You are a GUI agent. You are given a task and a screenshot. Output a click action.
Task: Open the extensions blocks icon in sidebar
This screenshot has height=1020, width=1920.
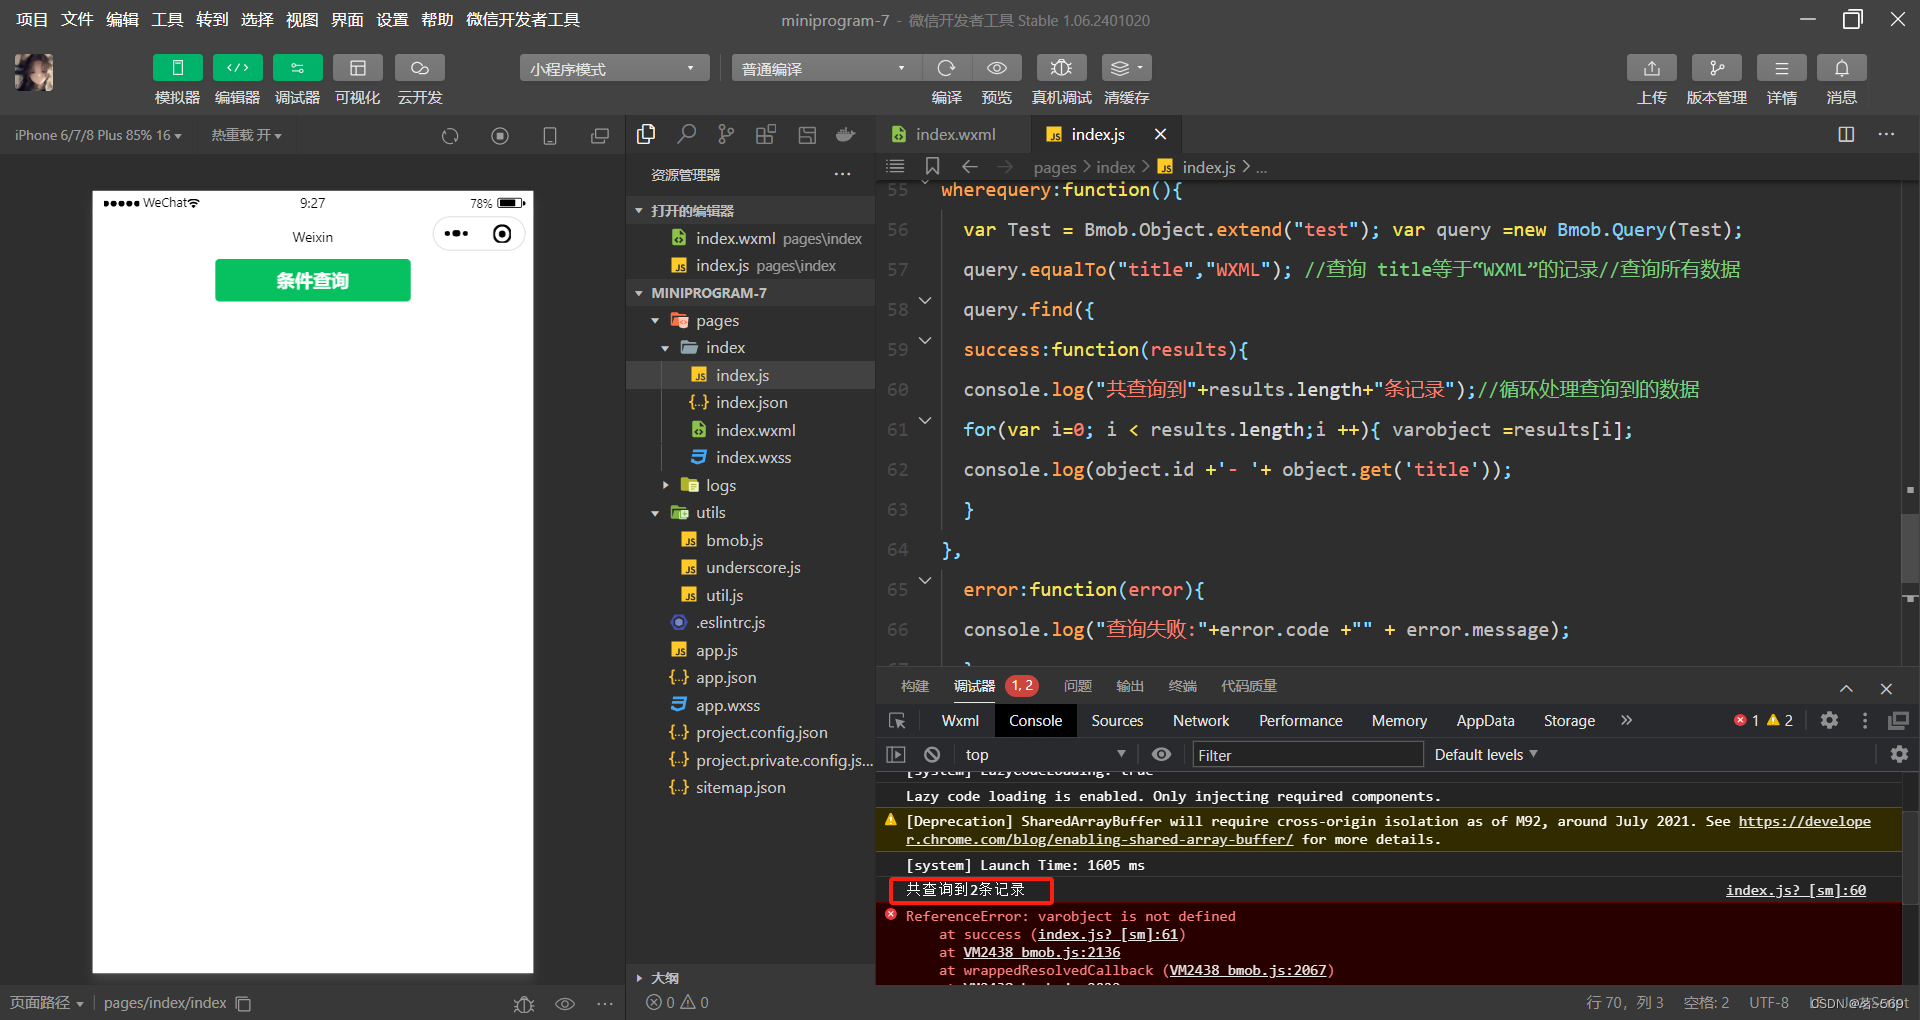(766, 134)
